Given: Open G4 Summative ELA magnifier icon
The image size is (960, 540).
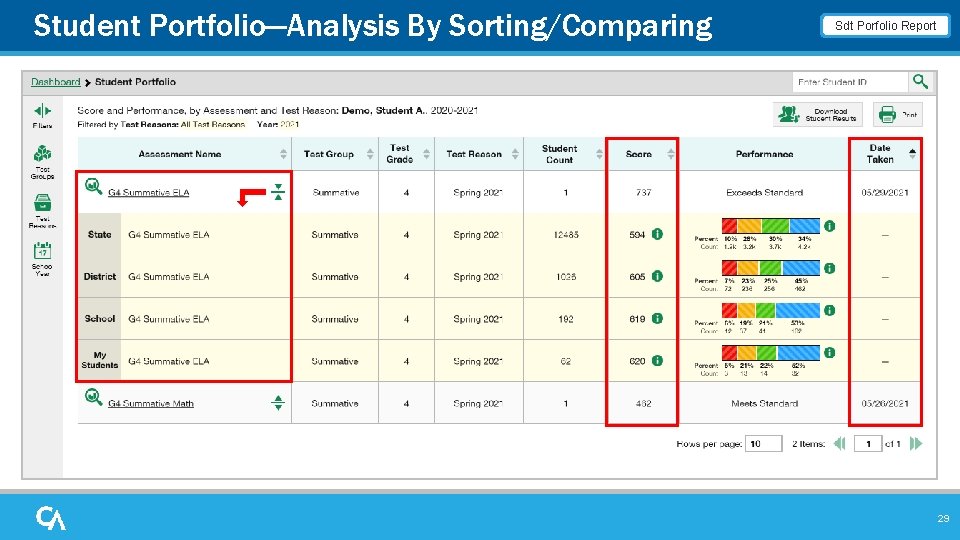Looking at the screenshot, I should (x=93, y=186).
